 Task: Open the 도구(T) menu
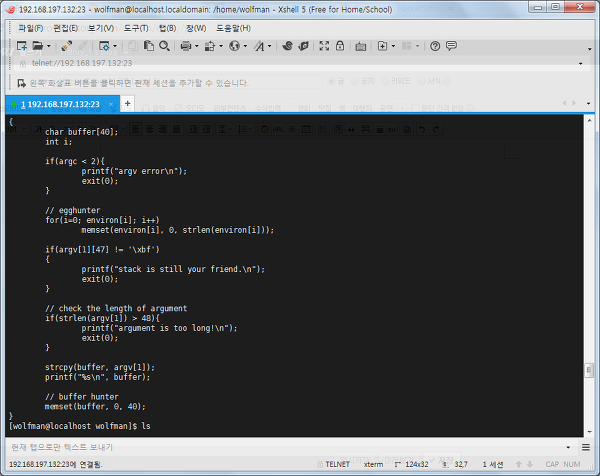pos(136,28)
